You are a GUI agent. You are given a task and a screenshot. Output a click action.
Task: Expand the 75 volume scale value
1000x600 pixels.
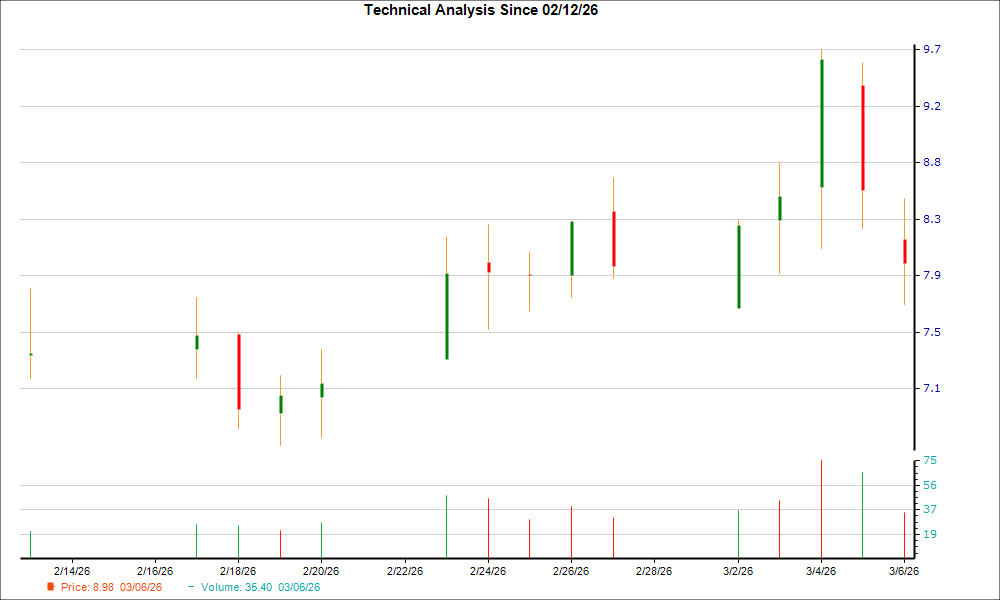(x=928, y=460)
